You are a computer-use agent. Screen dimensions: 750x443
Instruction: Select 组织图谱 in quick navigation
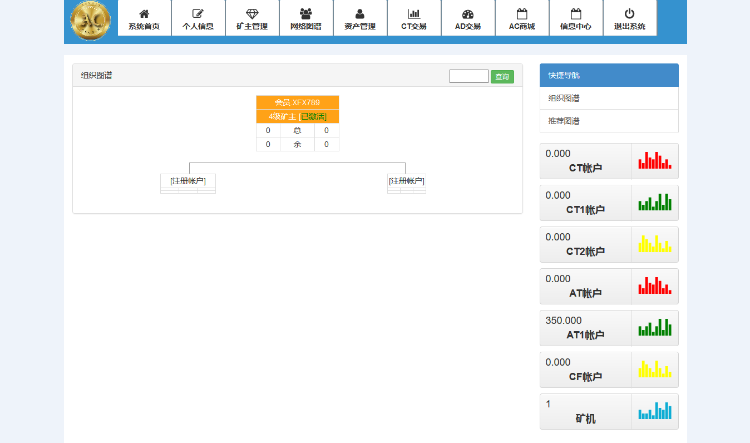click(609, 98)
